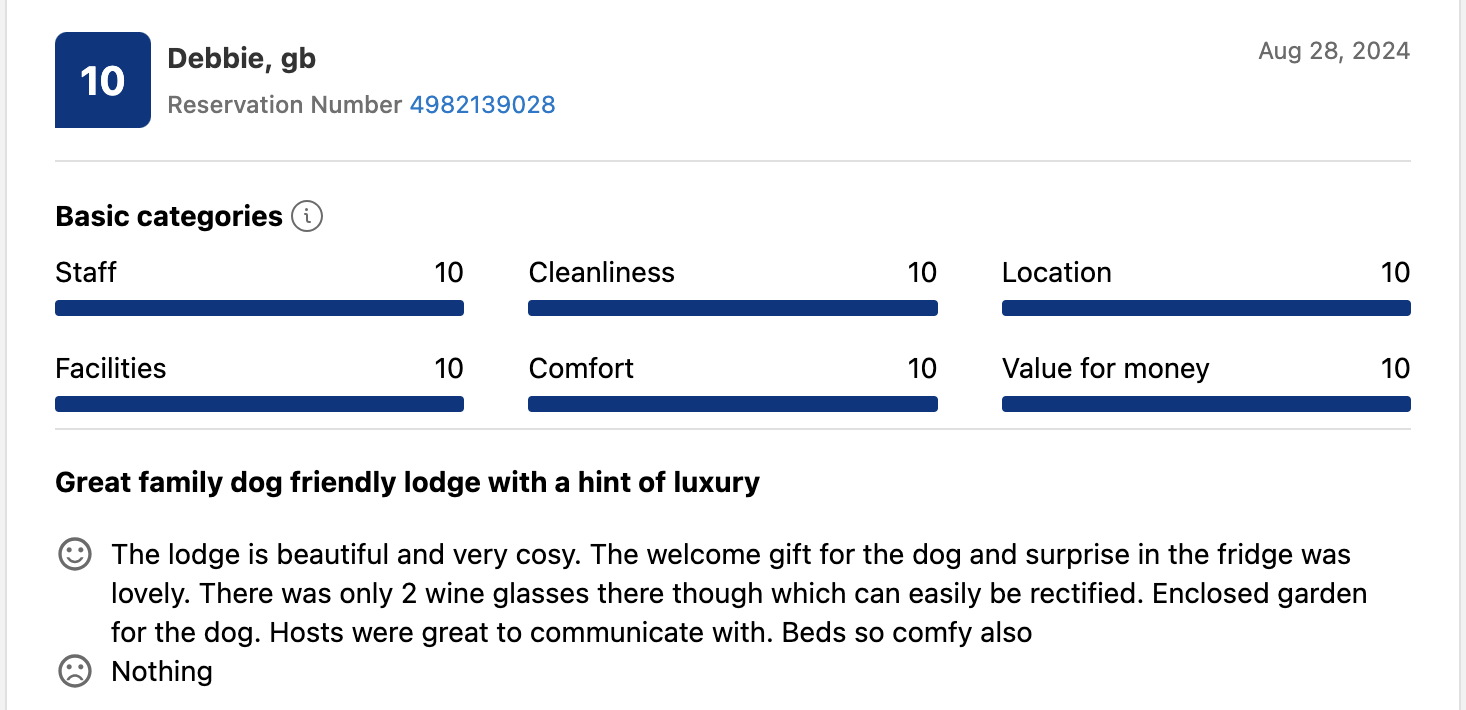
Task: Click the happy smiley face icon
Action: [75, 554]
